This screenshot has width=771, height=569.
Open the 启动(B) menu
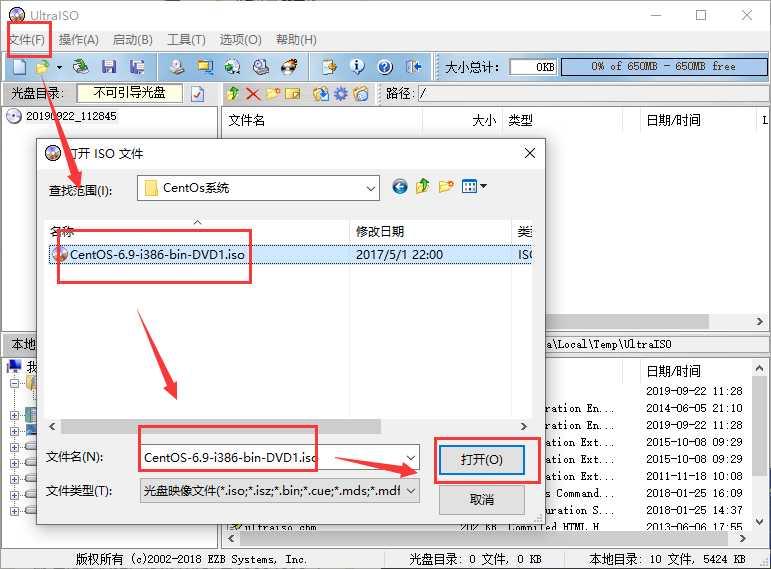tap(132, 40)
